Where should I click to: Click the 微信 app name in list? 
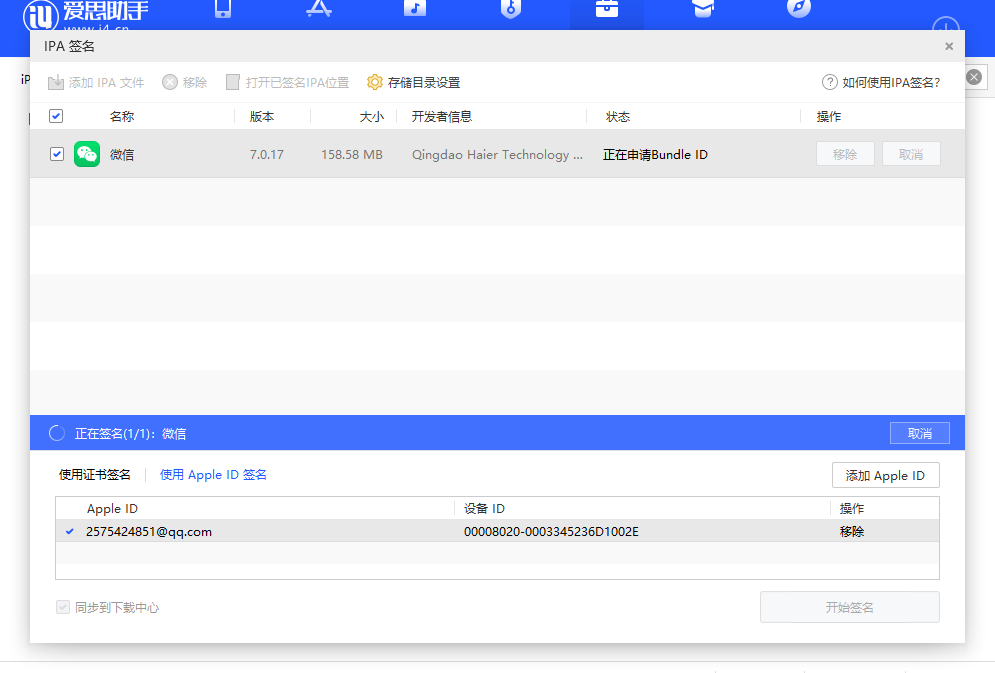(x=122, y=155)
